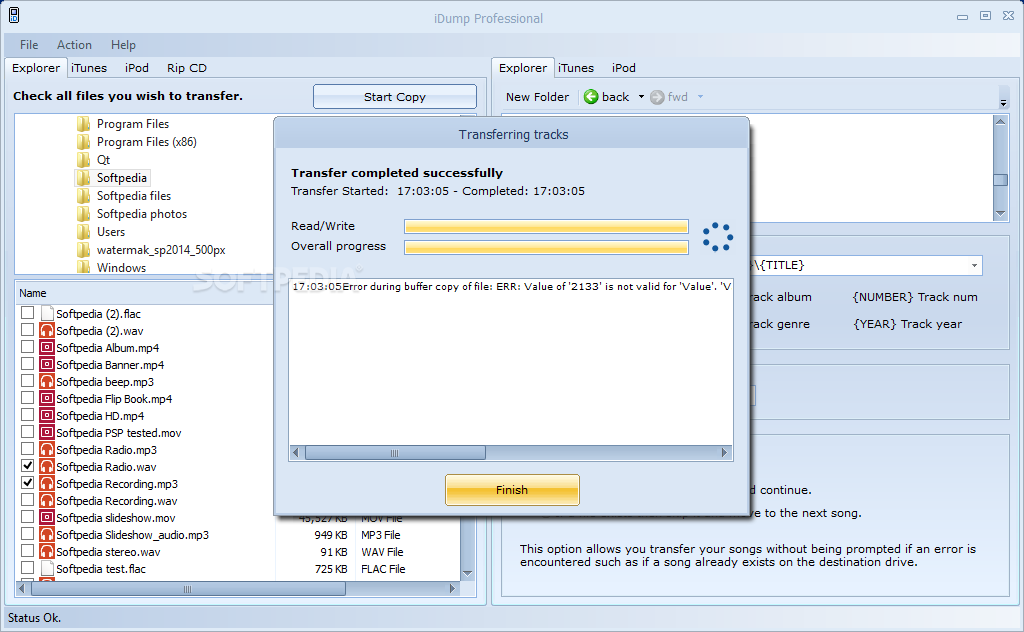Click the {NUMBER} Track num token
The width and height of the screenshot is (1024, 632).
(x=915, y=297)
